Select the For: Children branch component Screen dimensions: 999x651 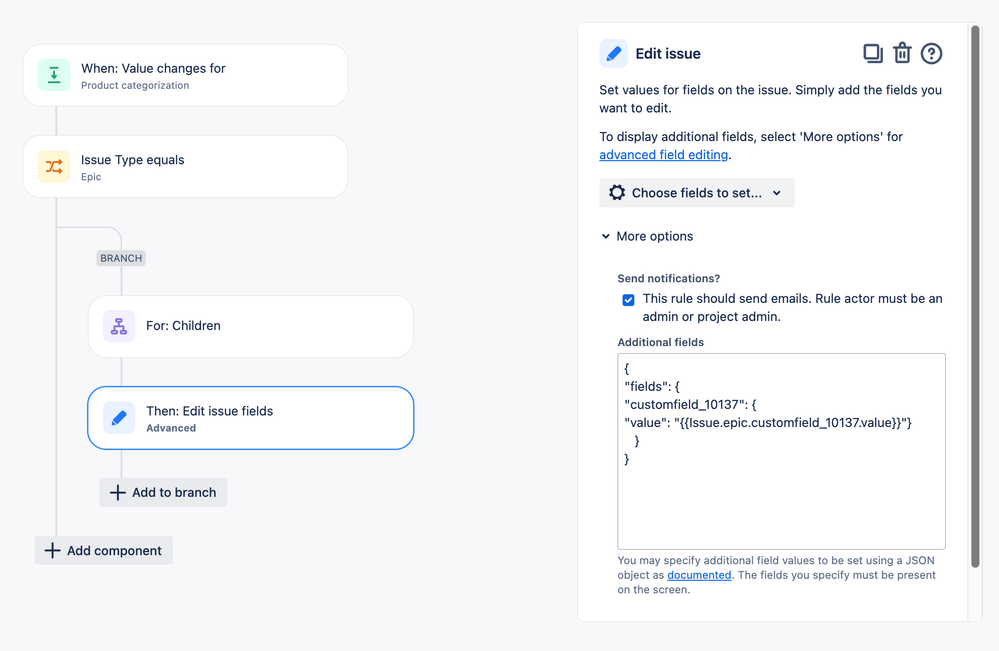(250, 326)
